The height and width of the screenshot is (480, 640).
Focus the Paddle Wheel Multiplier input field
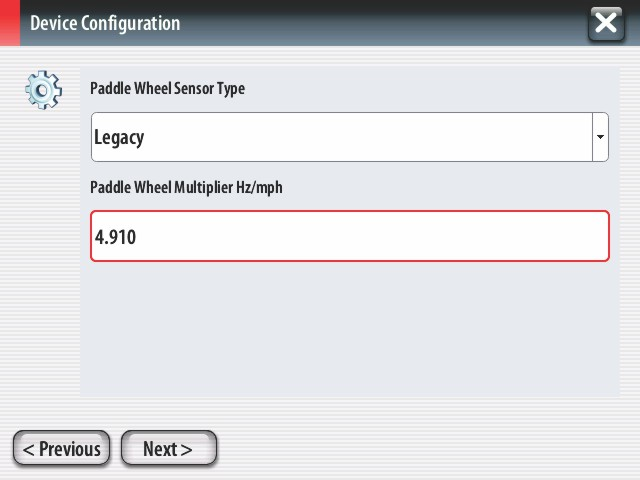(350, 236)
